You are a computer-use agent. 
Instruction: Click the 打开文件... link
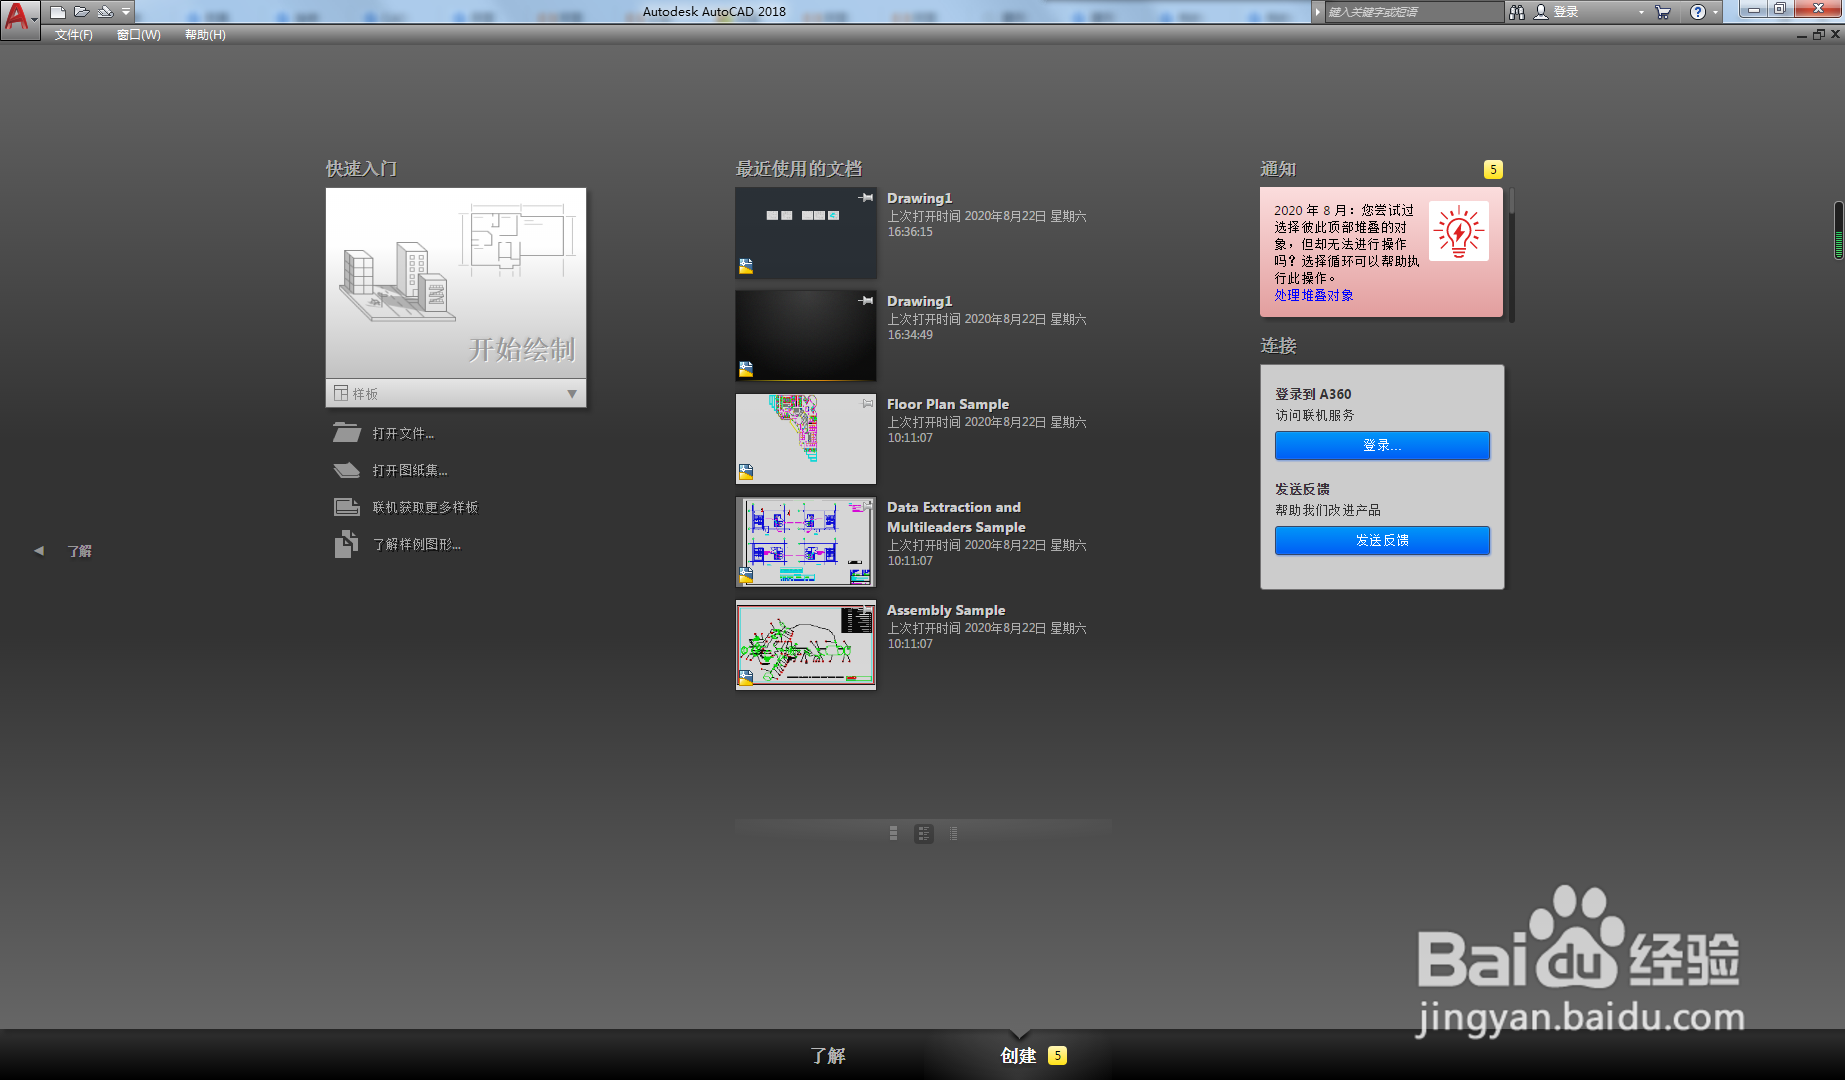403,433
